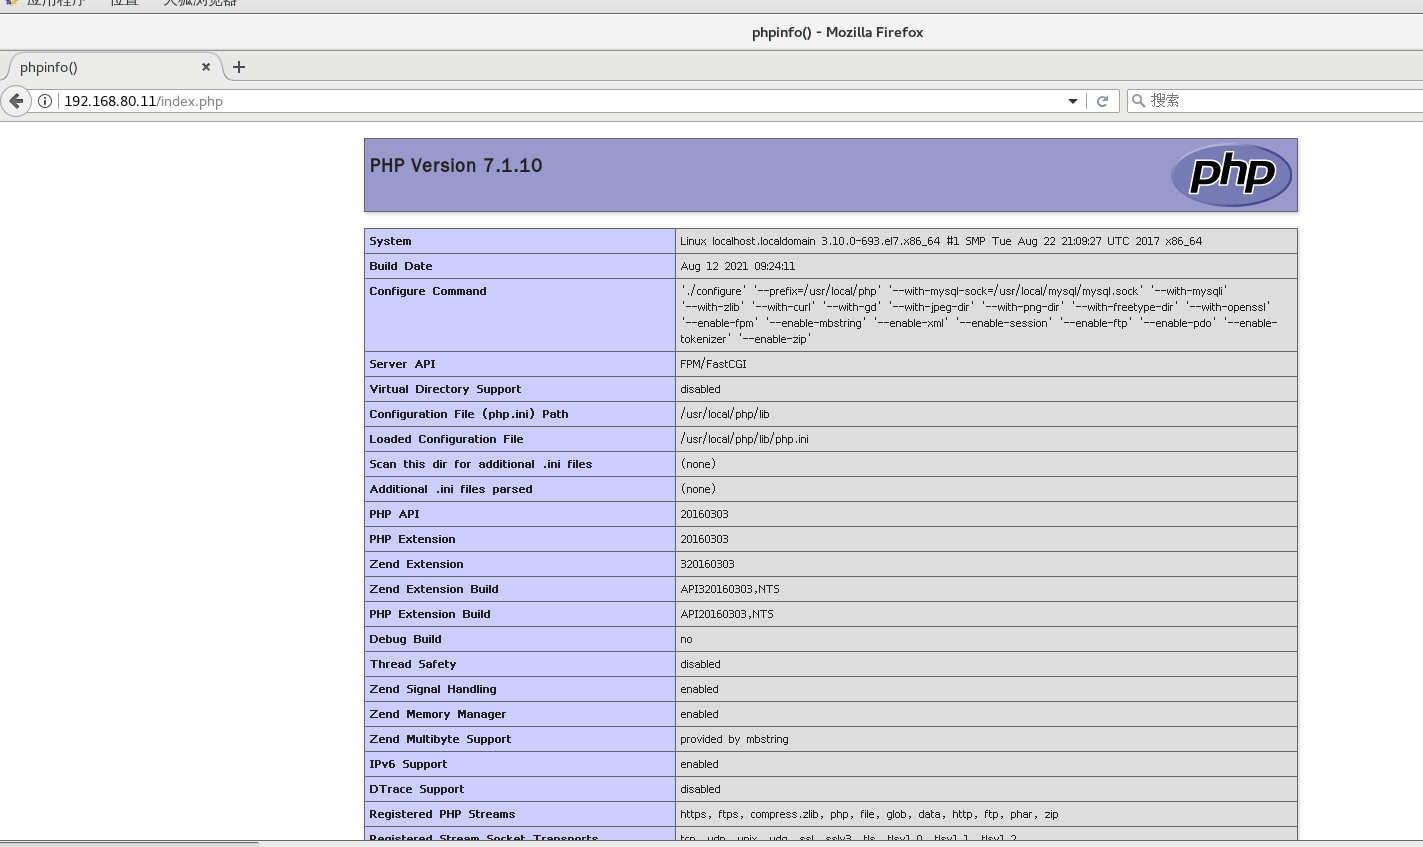Viewport: 1423px width, 847px height.
Task: Select Additional .ini files parsed label
Action: coord(451,489)
